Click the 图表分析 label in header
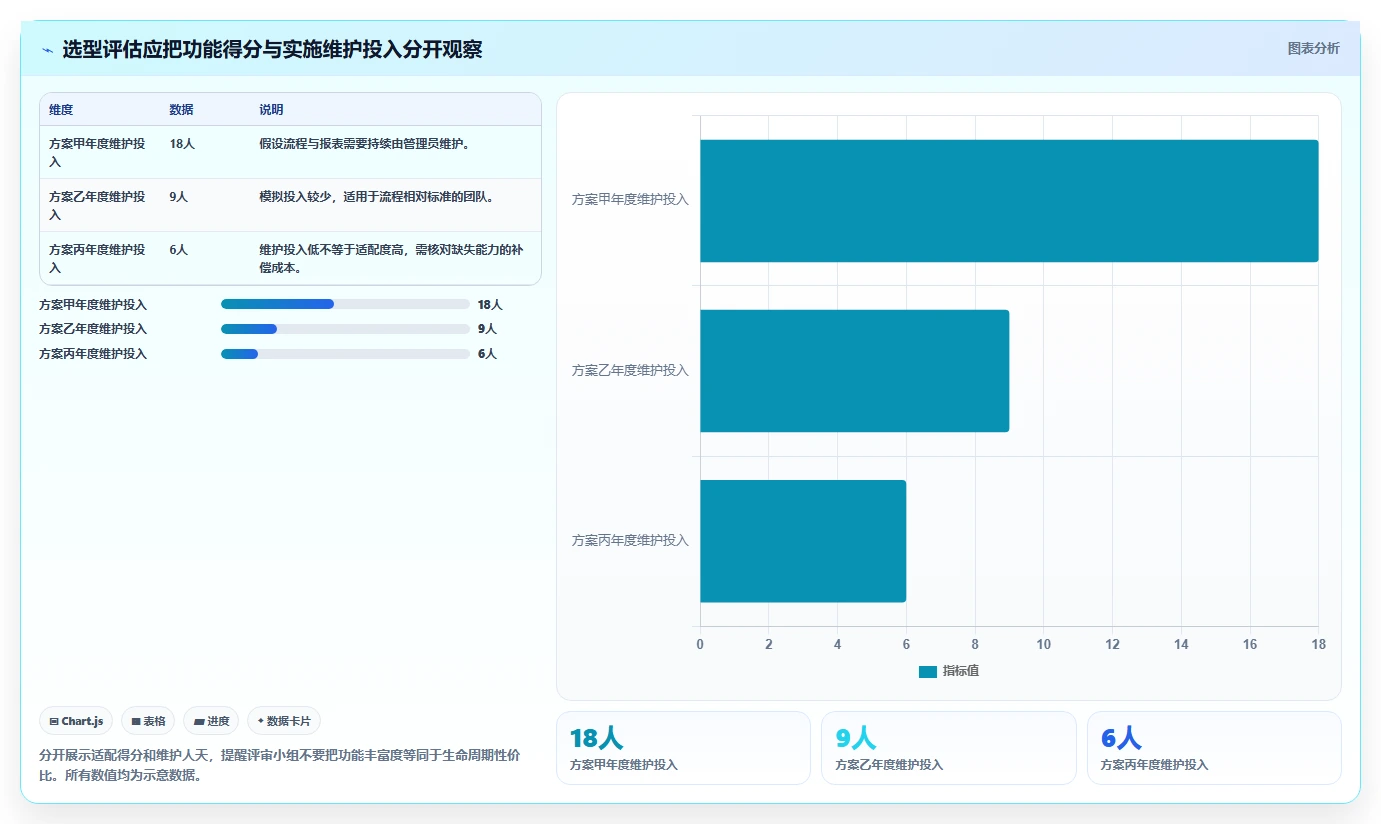Image resolution: width=1381 pixels, height=824 pixels. coord(1313,48)
